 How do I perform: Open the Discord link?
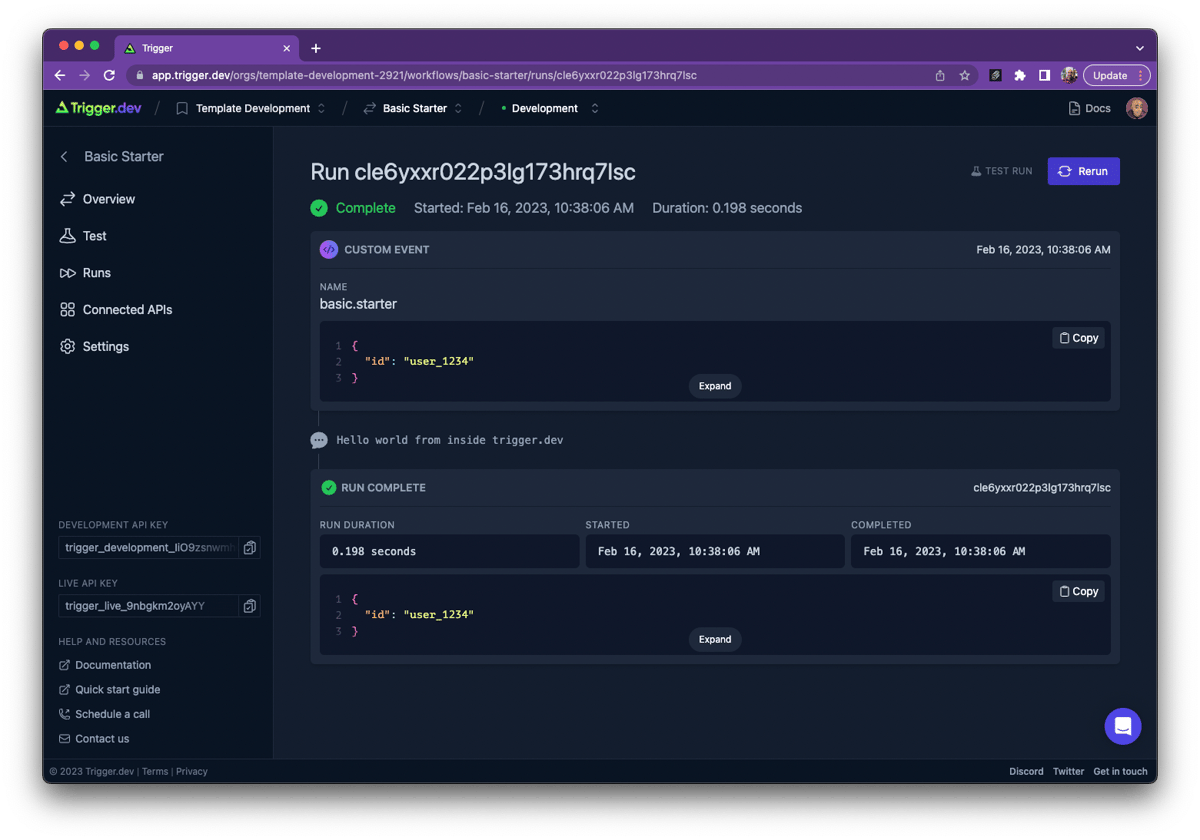(x=1026, y=772)
